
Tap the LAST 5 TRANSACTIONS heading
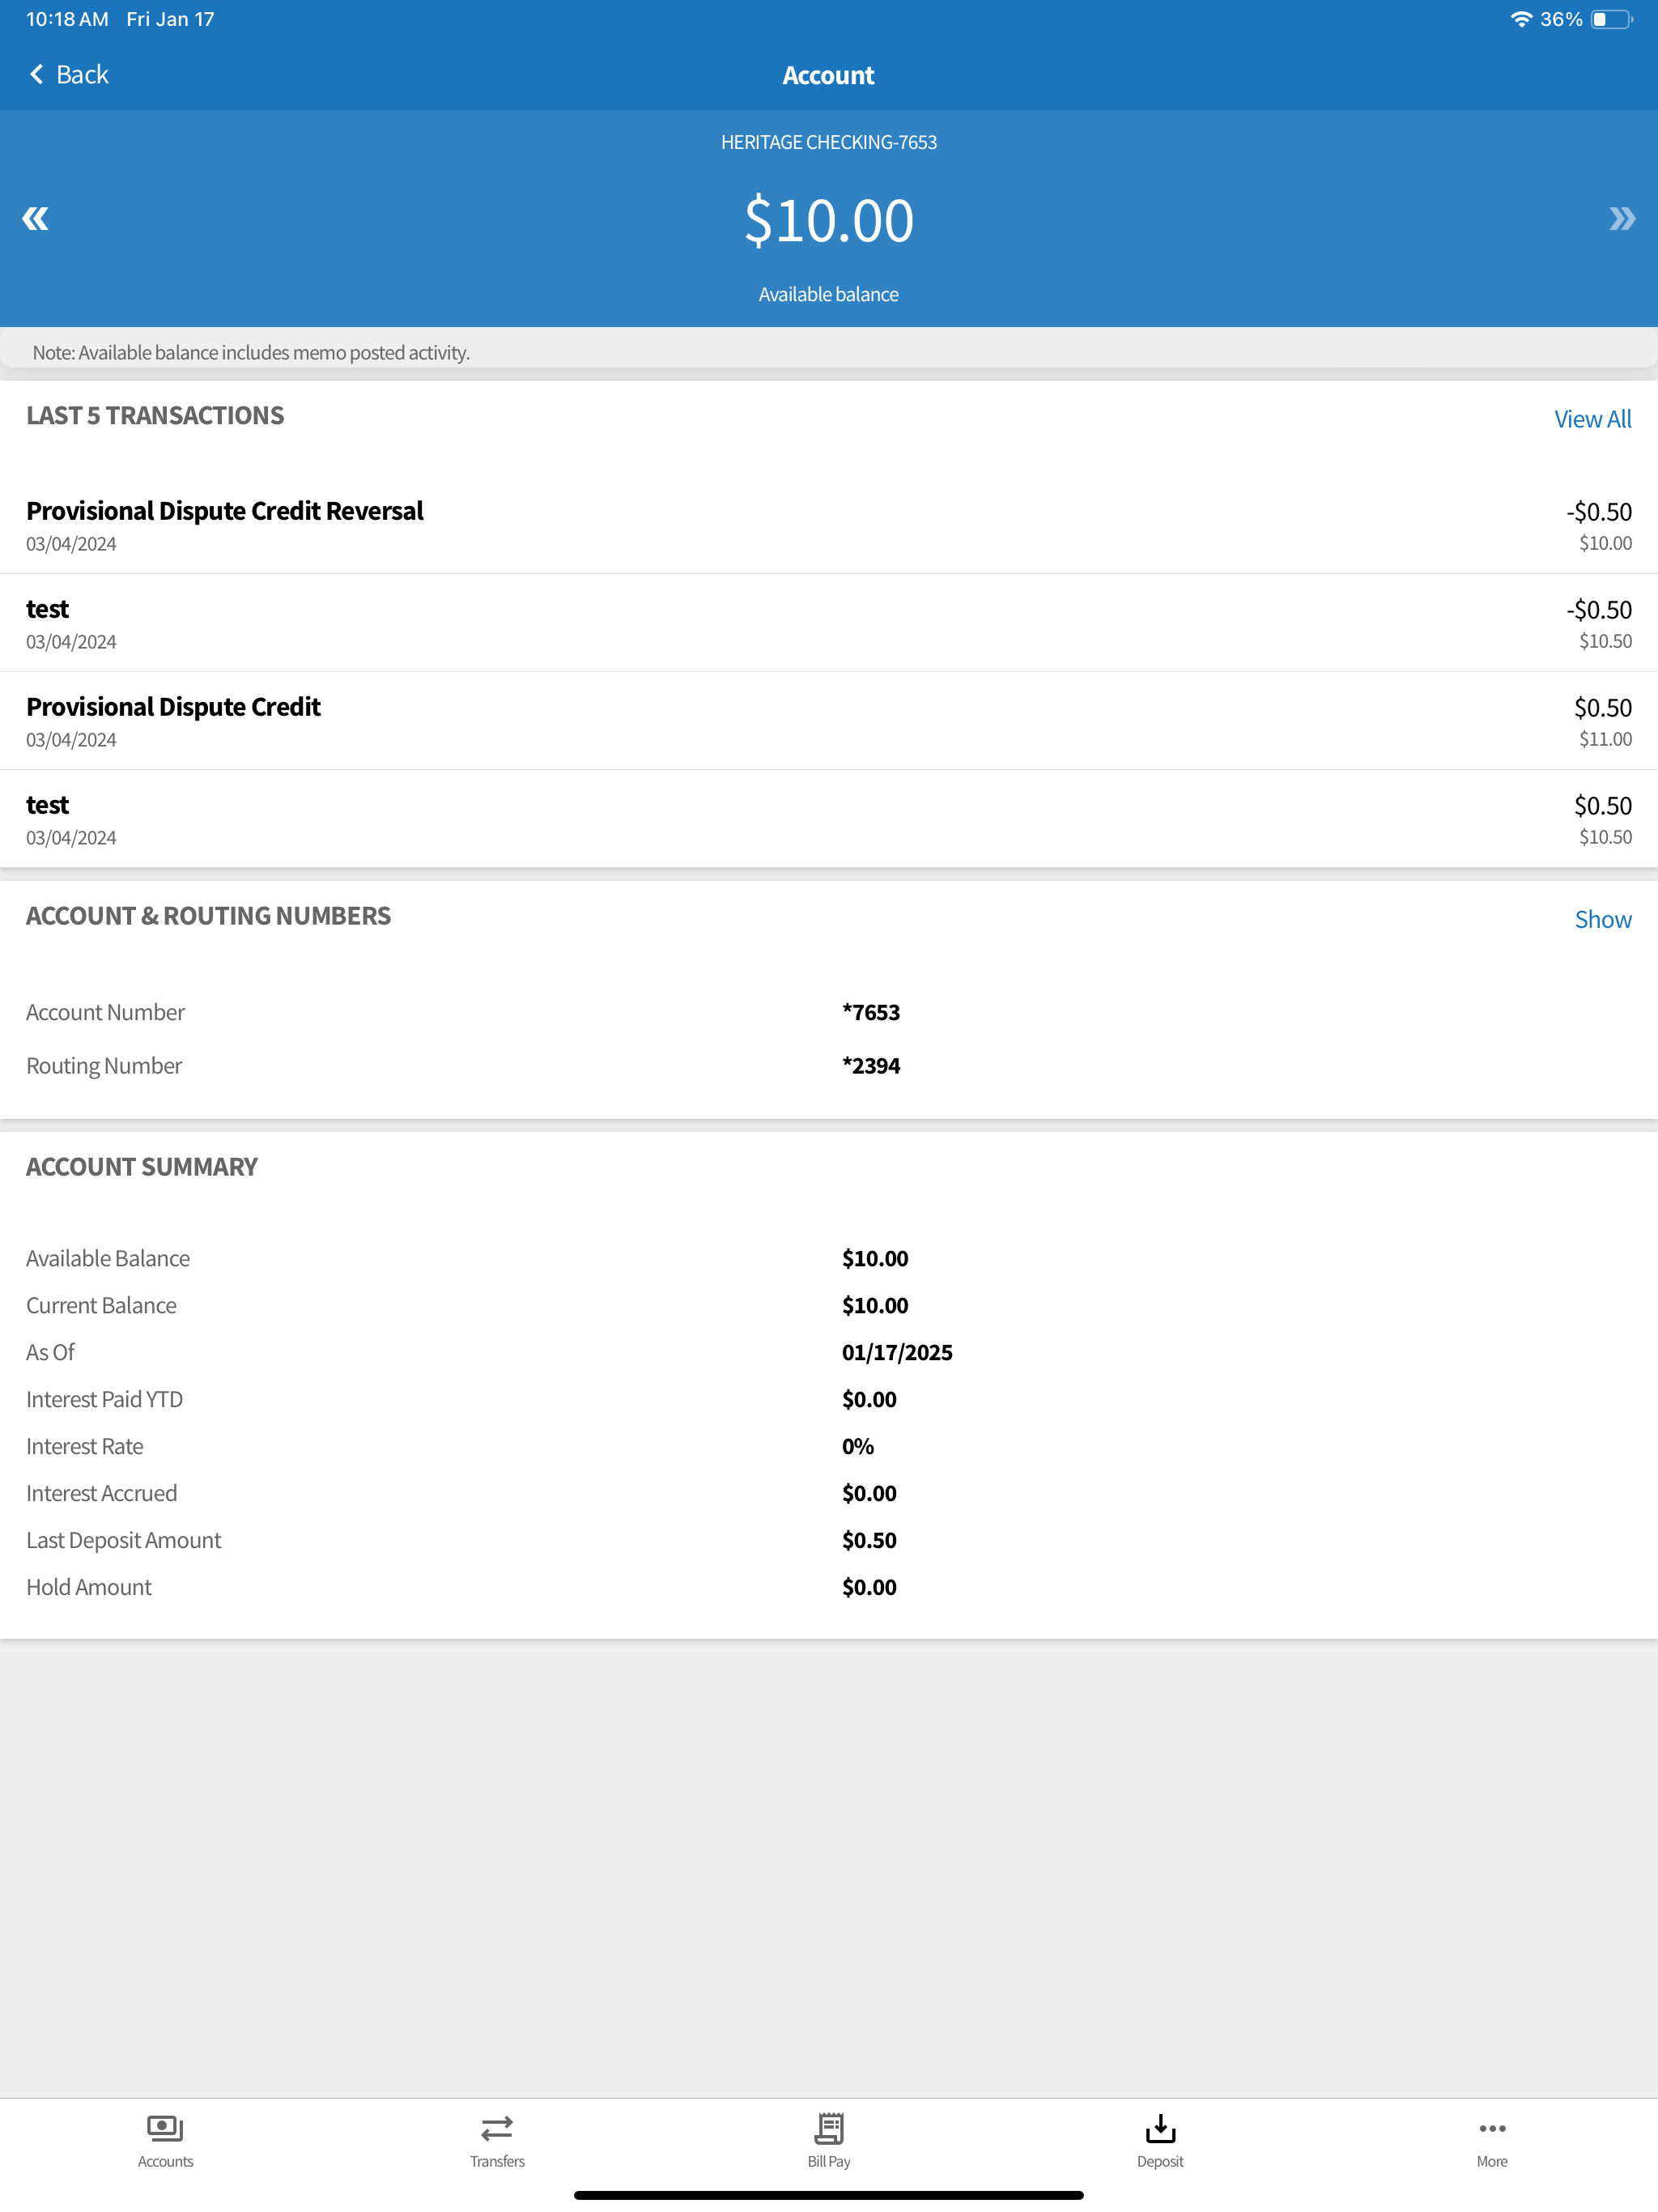155,415
